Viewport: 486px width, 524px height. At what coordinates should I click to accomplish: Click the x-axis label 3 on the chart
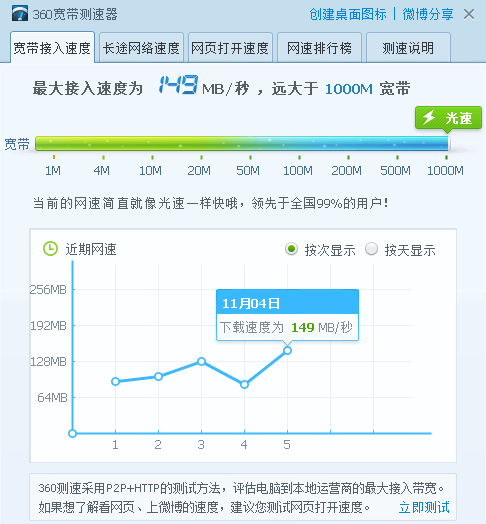coord(201,445)
